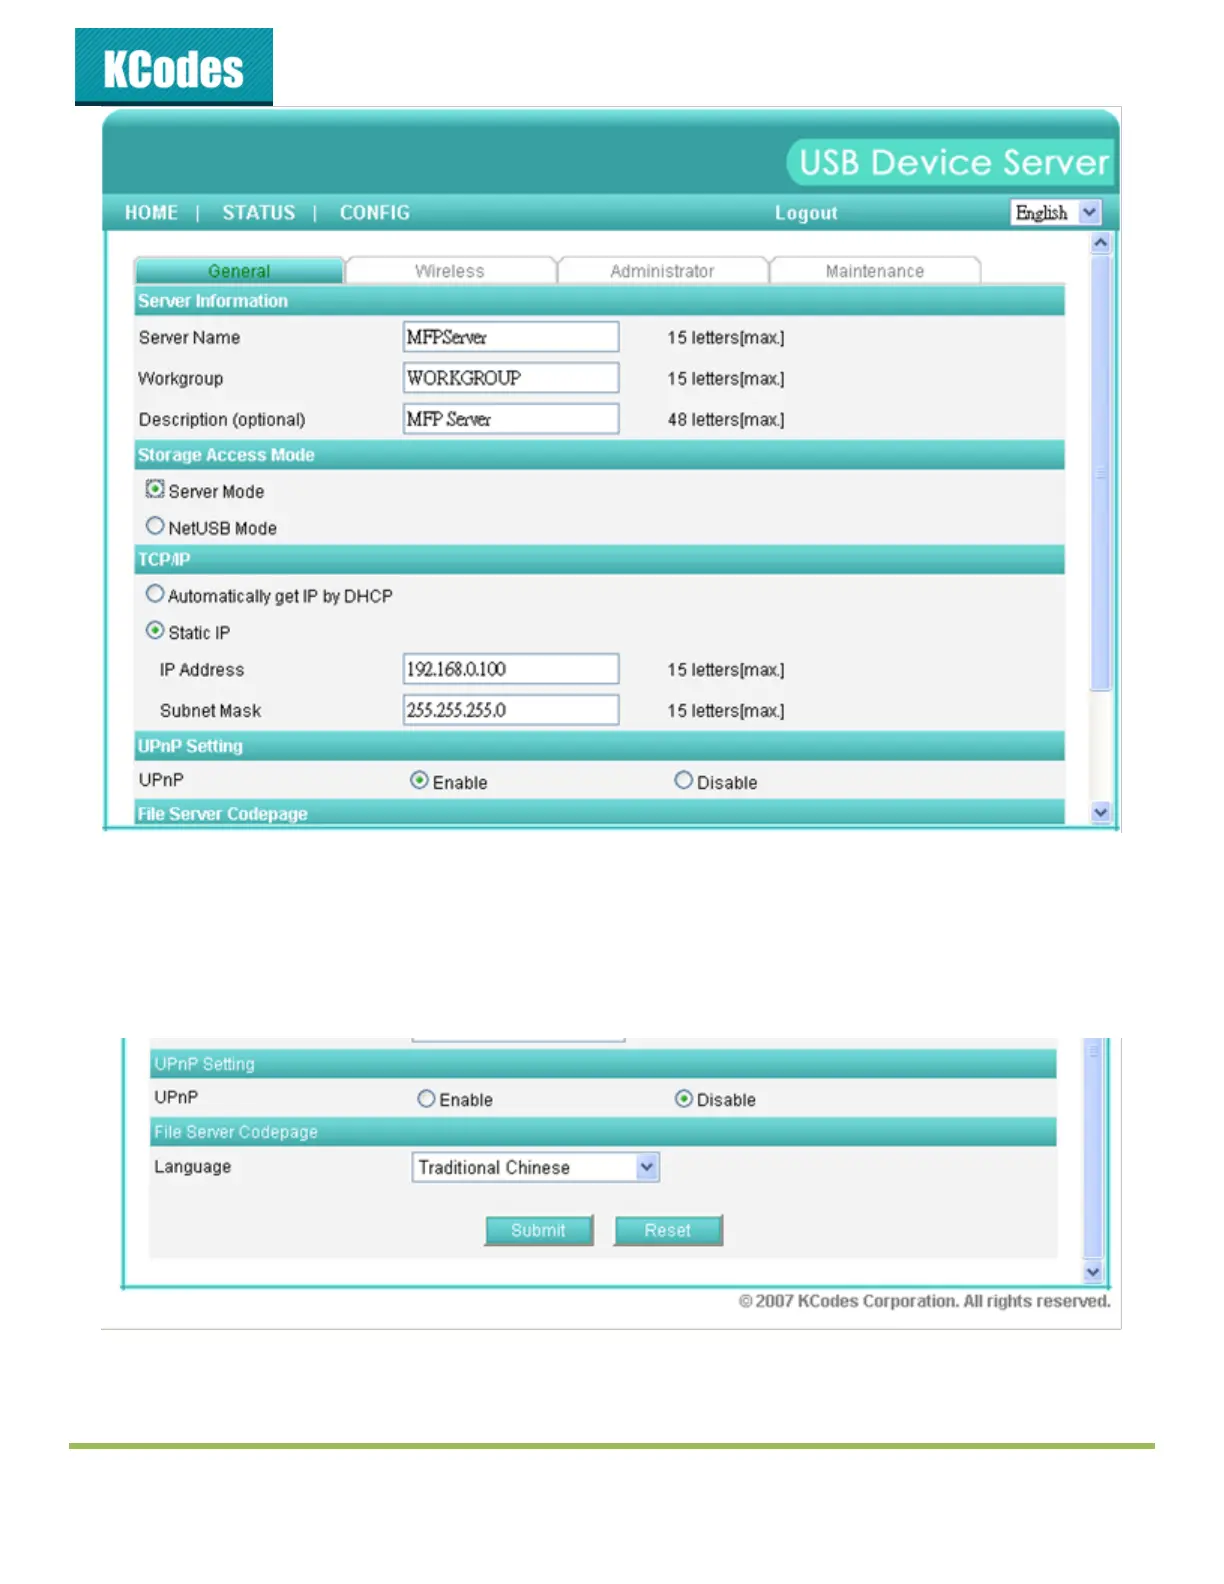Viewport: 1224px width, 1584px height.
Task: Switch to the Maintenance tab
Action: click(x=875, y=271)
